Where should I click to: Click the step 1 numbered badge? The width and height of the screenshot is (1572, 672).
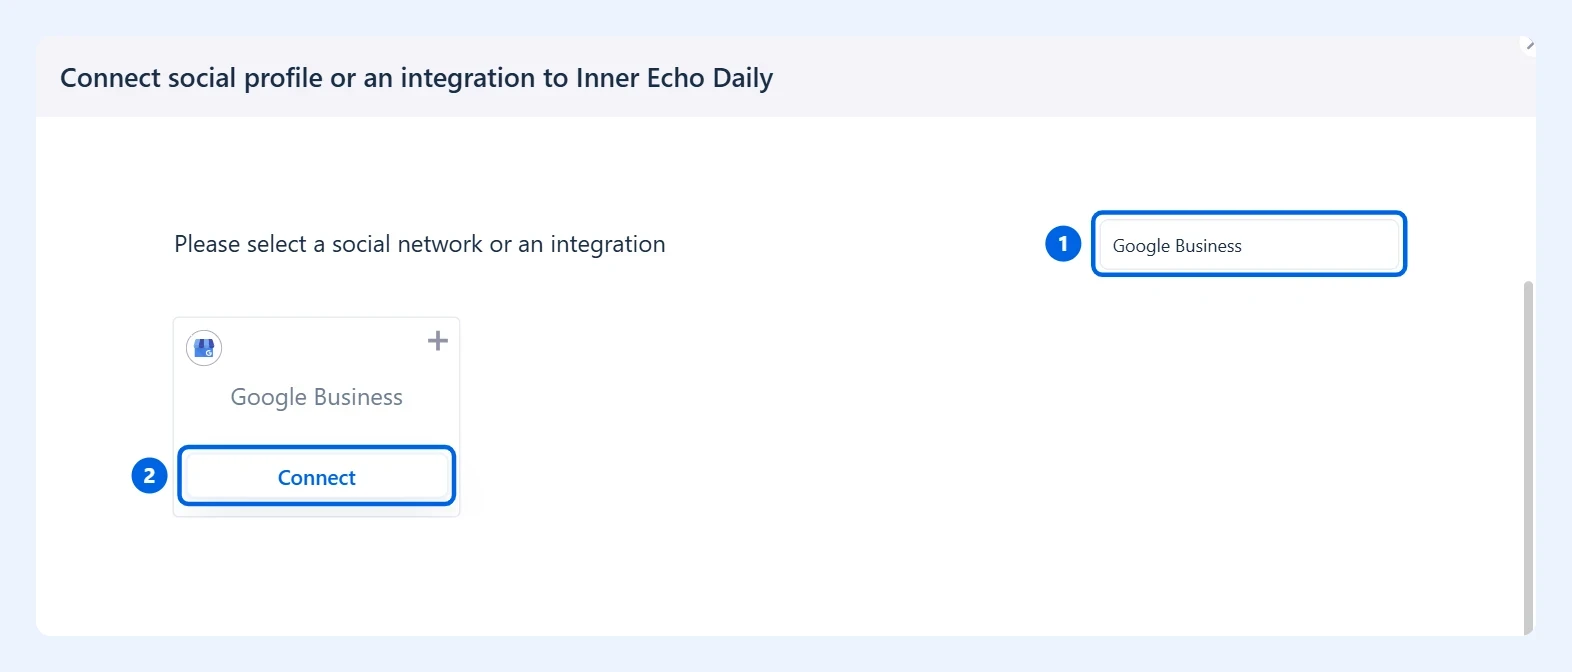1063,243
